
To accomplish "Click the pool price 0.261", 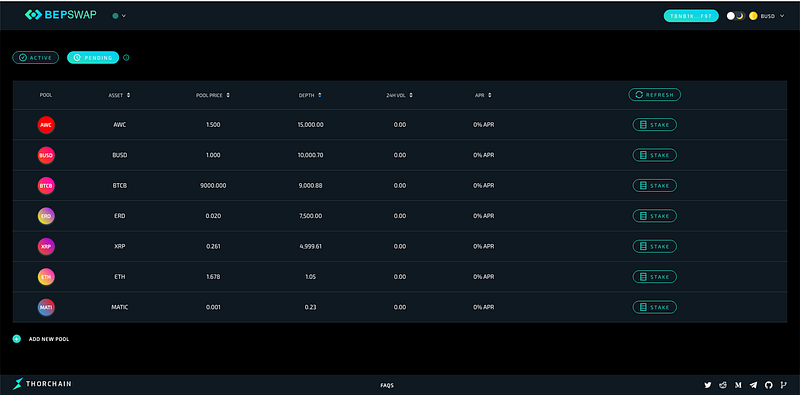I will click(x=213, y=246).
